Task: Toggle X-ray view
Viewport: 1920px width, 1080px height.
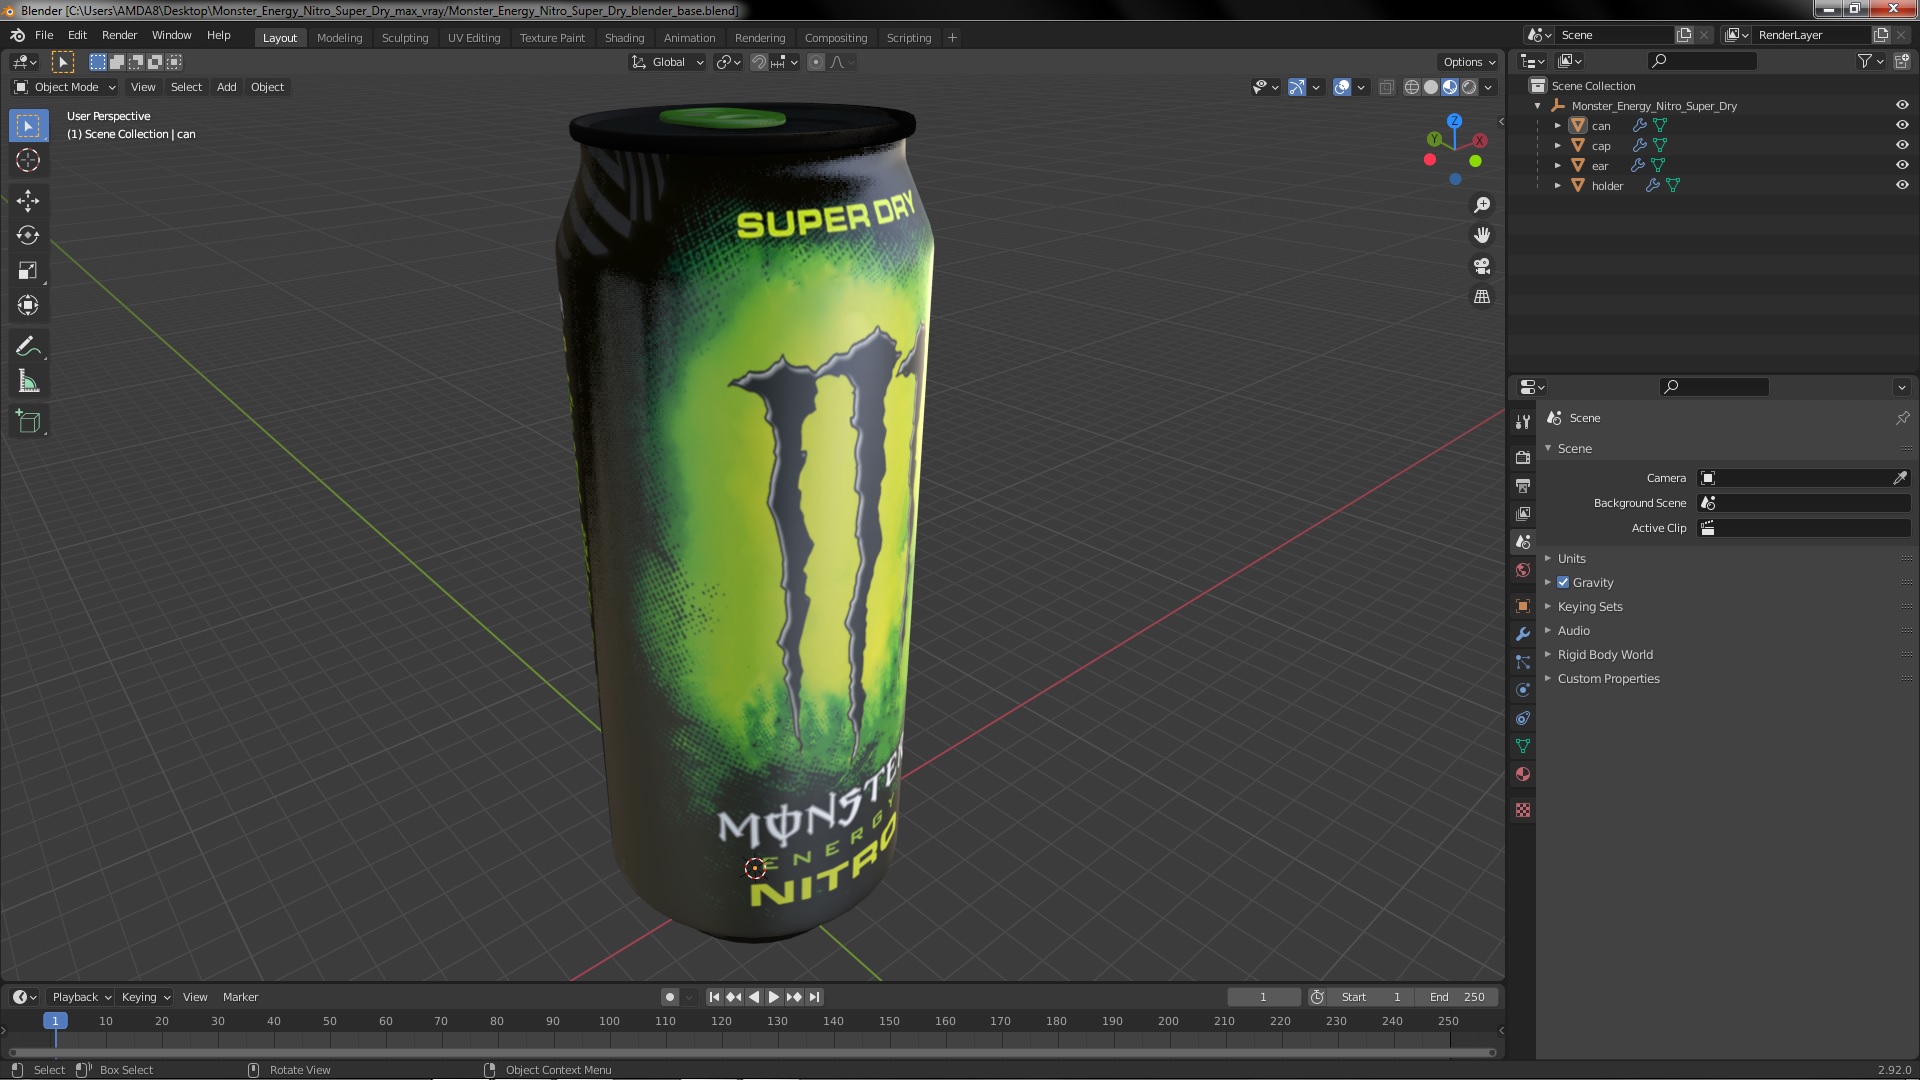Action: click(x=1386, y=87)
